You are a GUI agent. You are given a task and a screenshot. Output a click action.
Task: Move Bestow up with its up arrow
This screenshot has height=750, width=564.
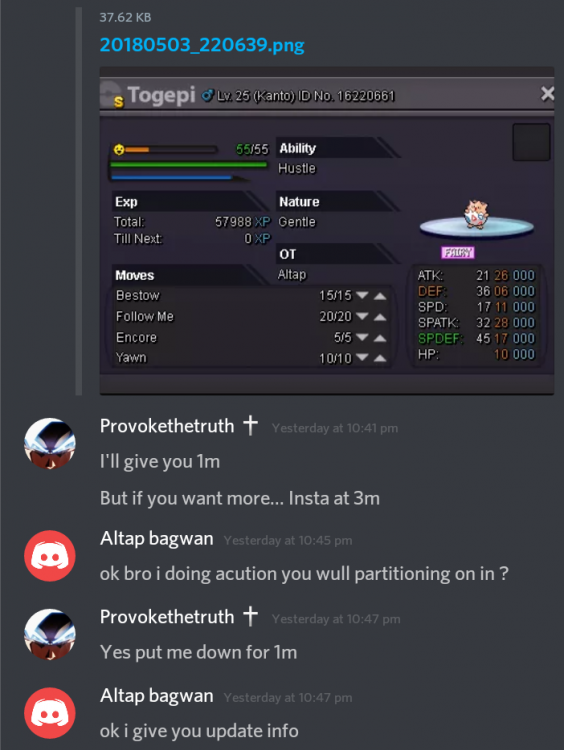(x=380, y=296)
